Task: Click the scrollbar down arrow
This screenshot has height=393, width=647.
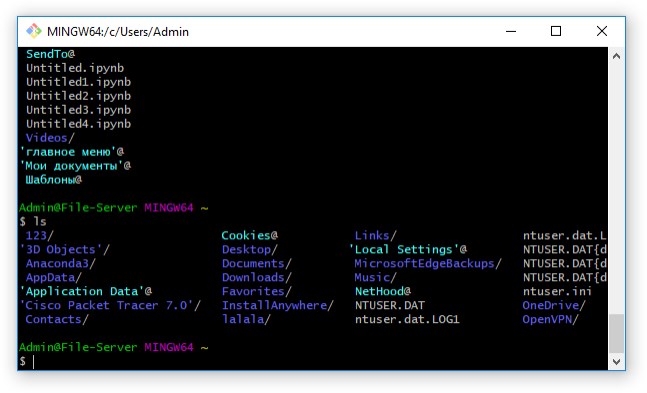Action: click(616, 362)
